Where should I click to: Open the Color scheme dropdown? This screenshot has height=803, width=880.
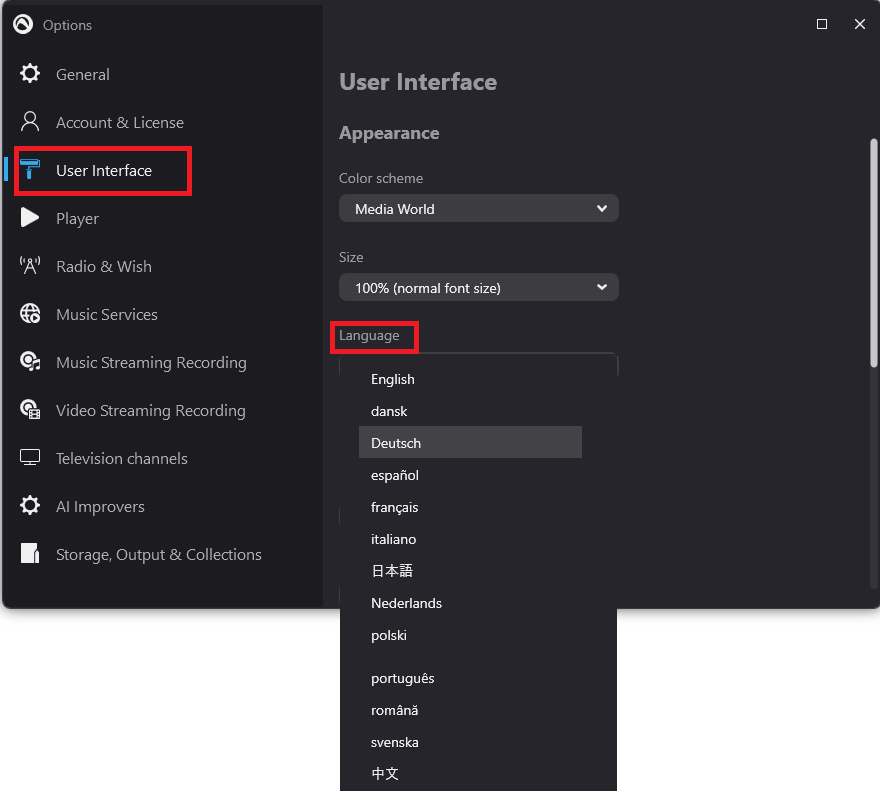click(x=478, y=208)
